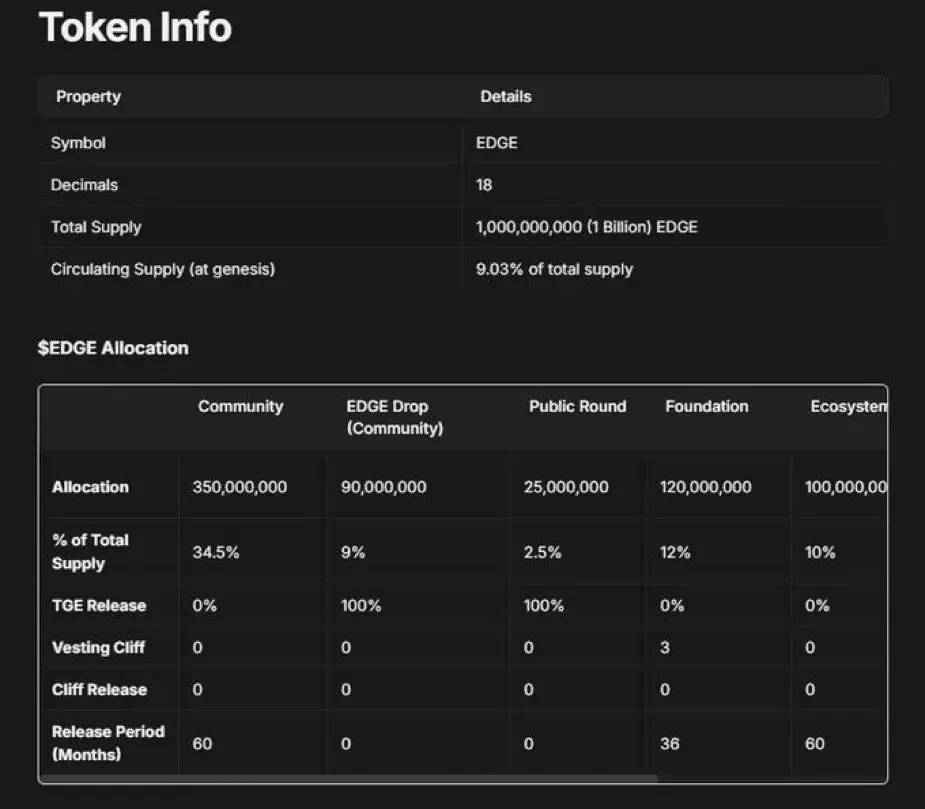Click the horizontal scrollbar under allocation table
The height and width of the screenshot is (809, 925).
(349, 778)
